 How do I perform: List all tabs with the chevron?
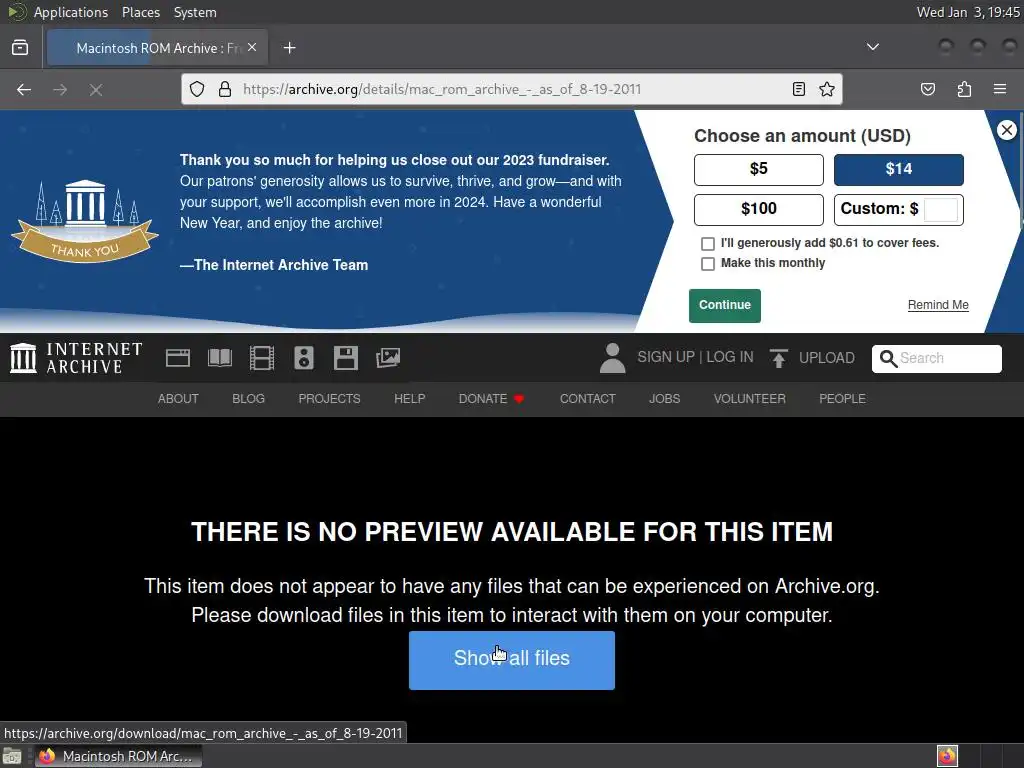point(872,47)
